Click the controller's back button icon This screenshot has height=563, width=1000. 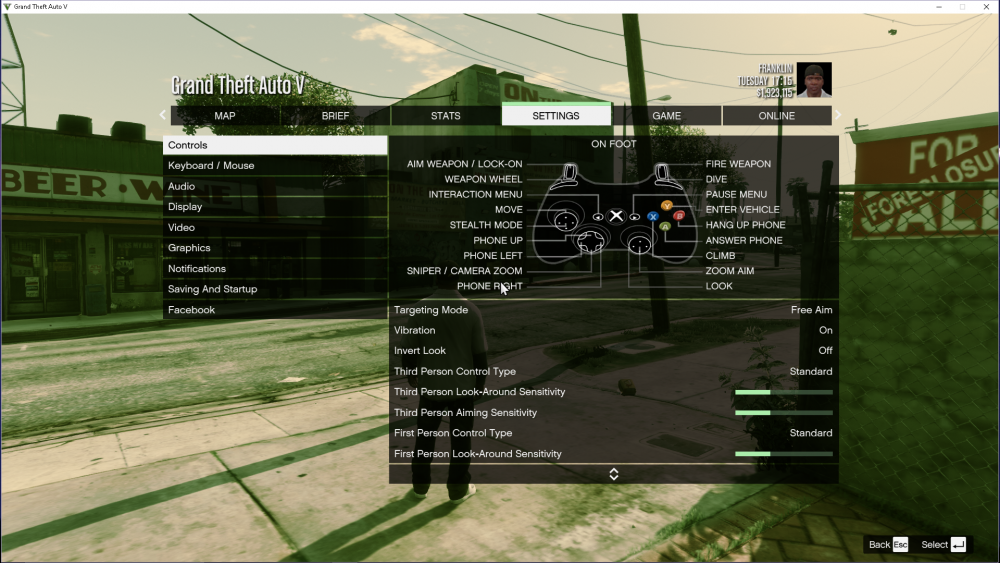[598, 217]
